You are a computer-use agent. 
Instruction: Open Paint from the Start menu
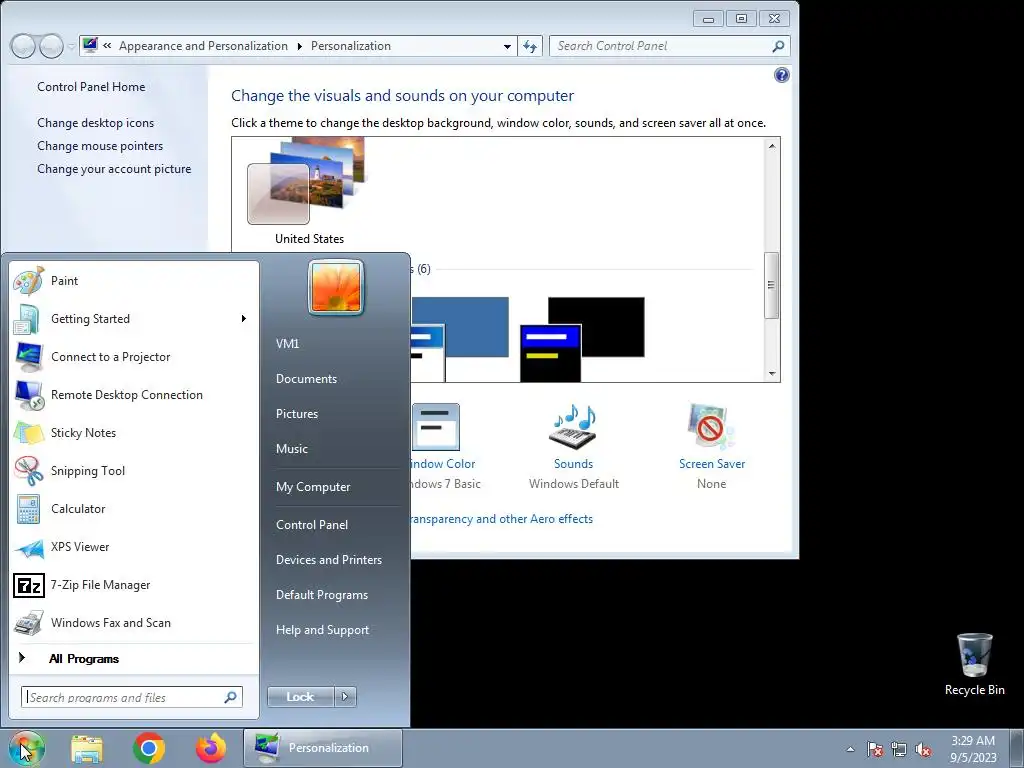[x=134, y=281]
